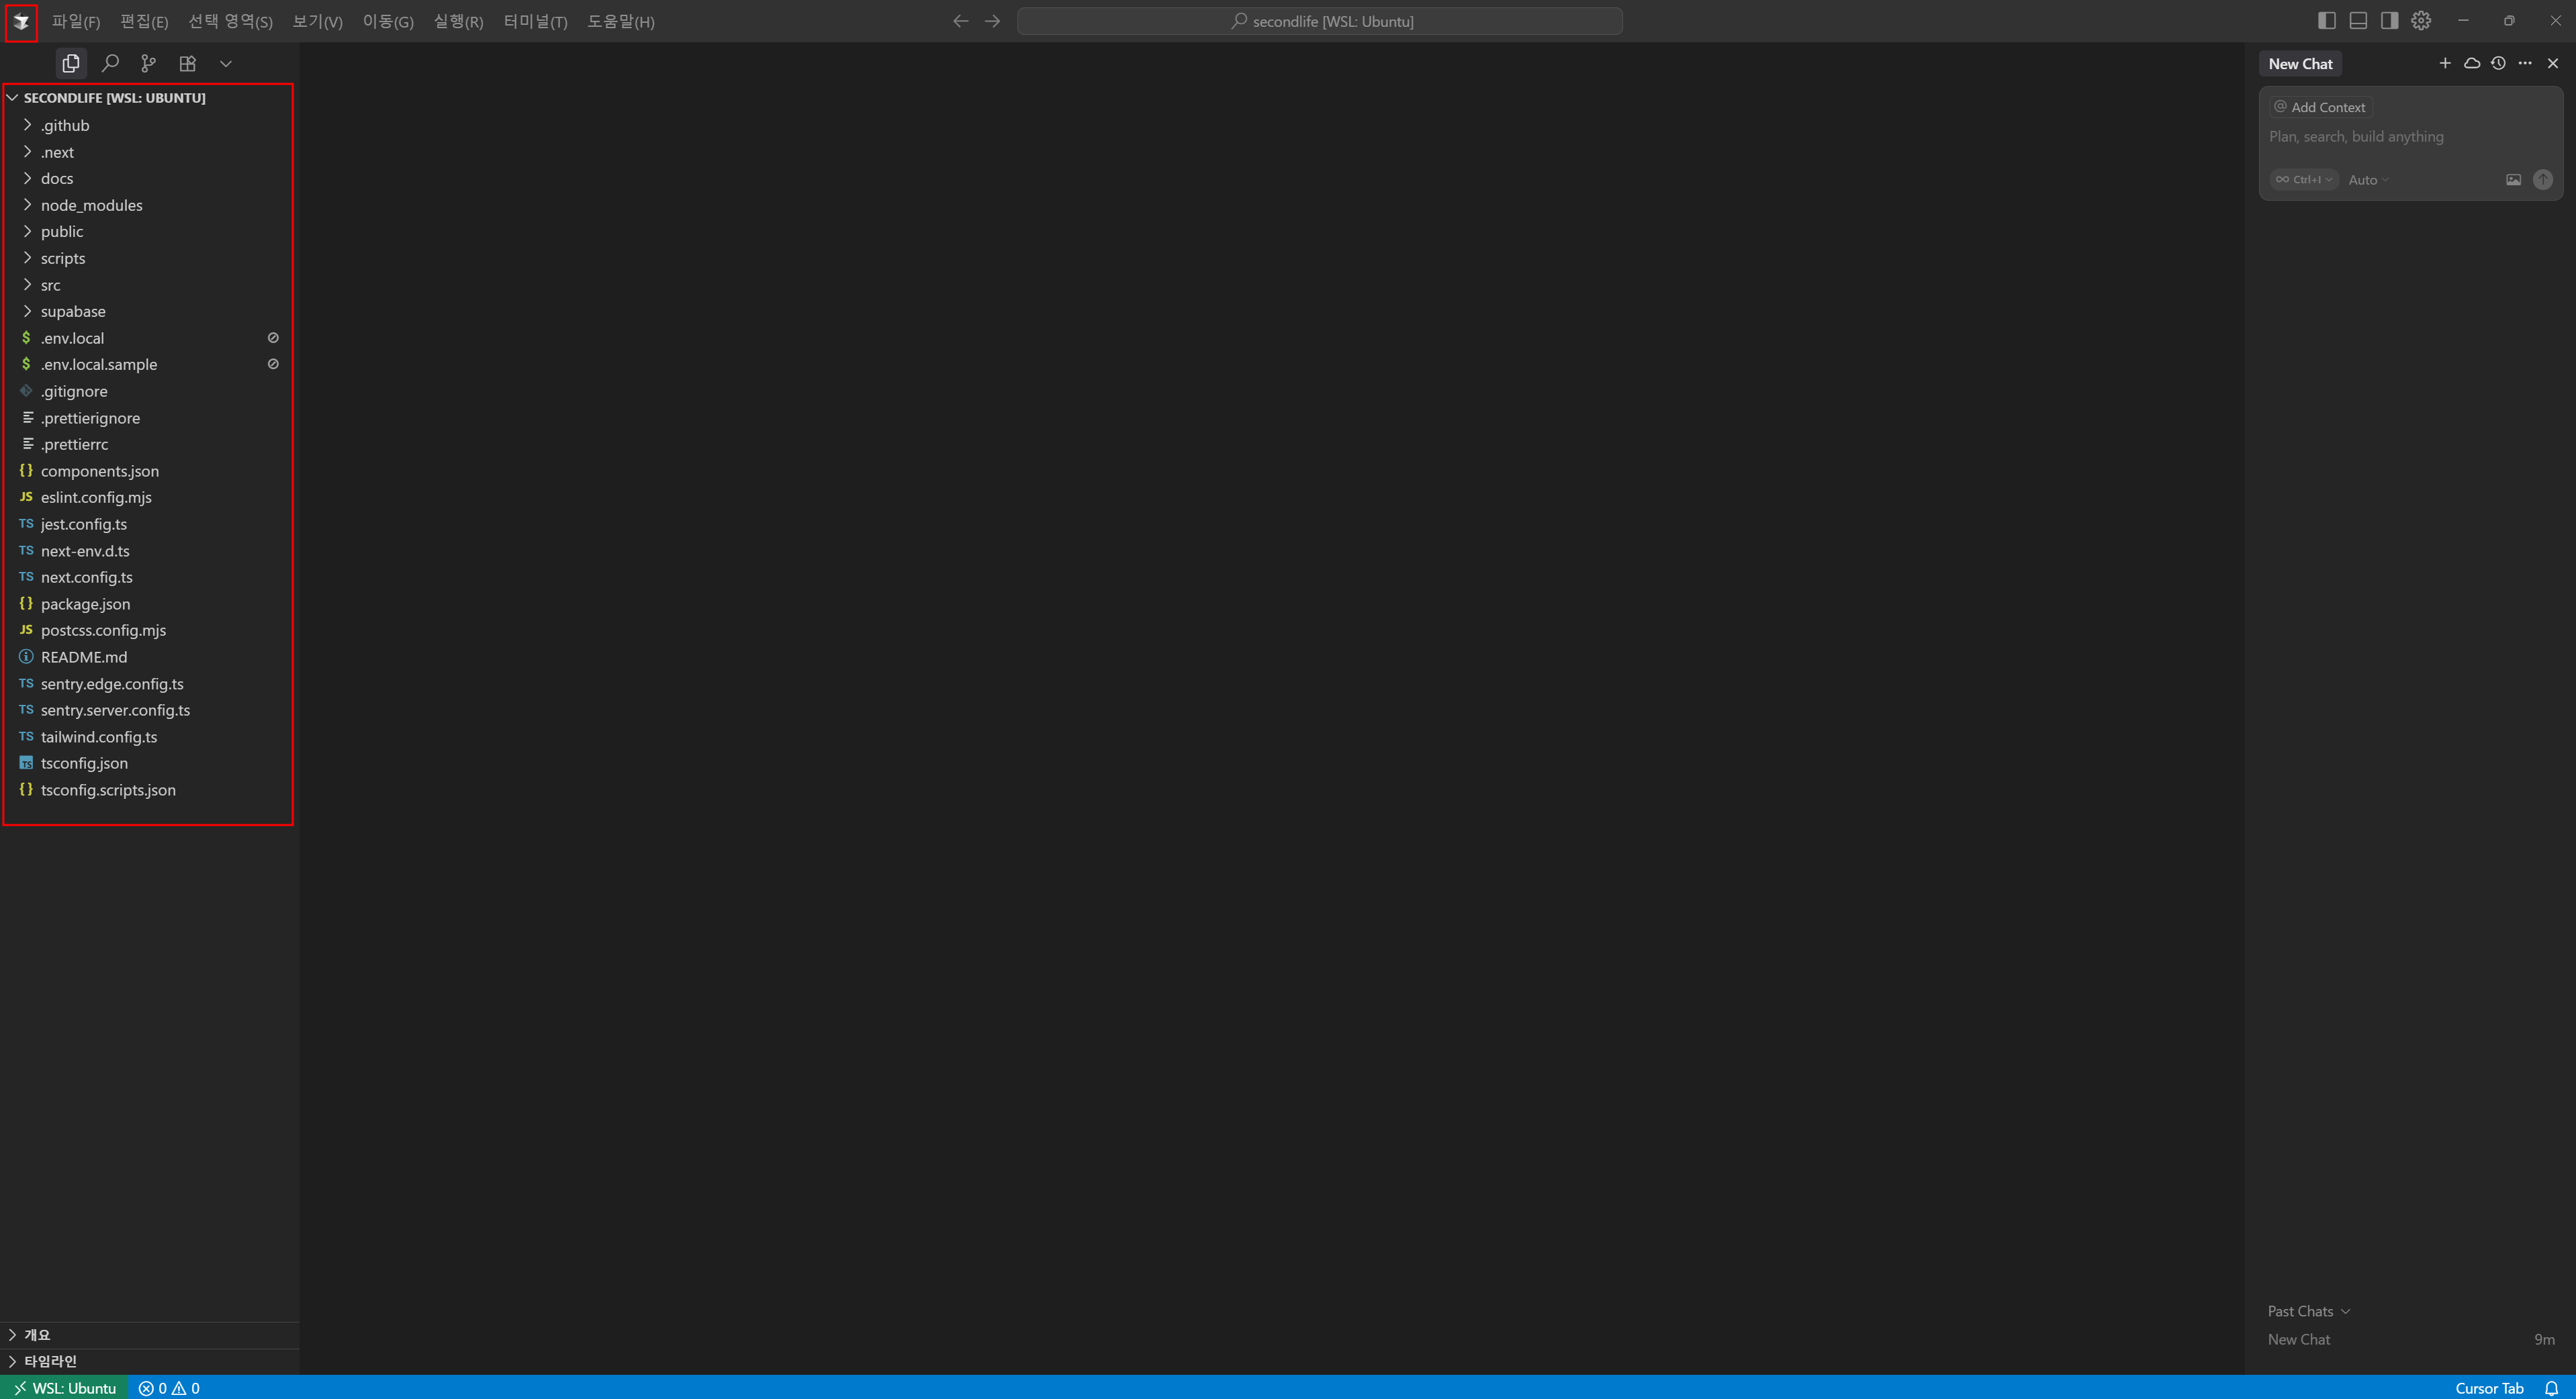The image size is (2576, 1399).
Task: Click the chat prompt input field
Action: coord(2400,137)
